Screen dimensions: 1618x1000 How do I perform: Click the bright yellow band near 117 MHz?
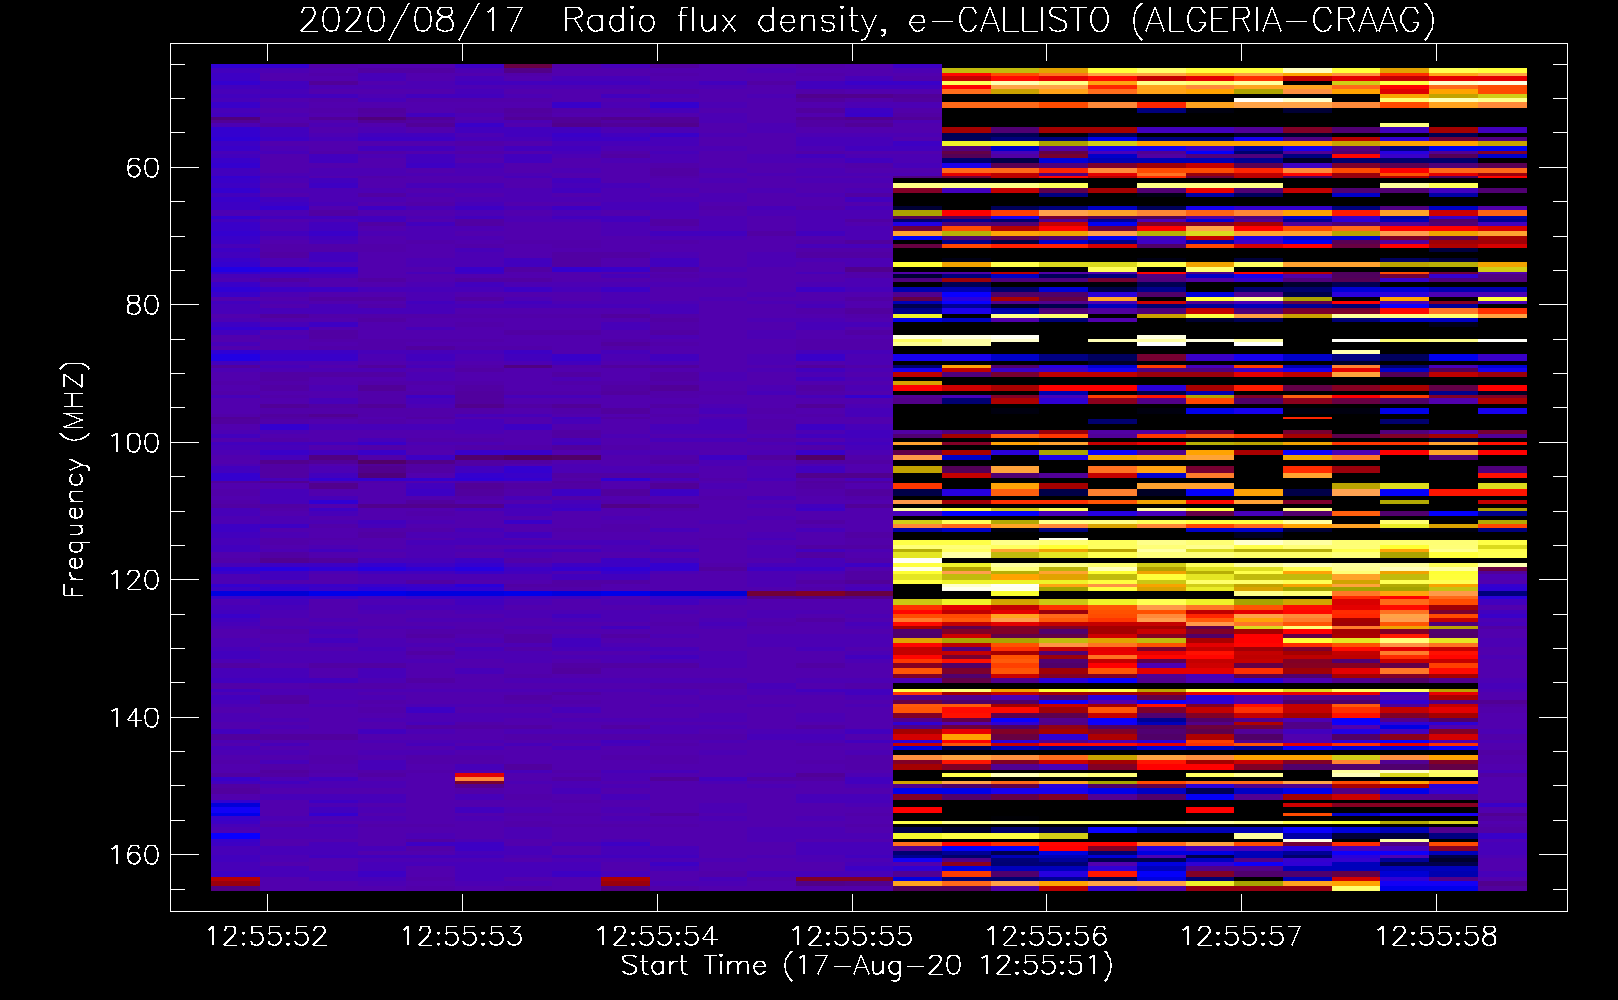(x=1210, y=549)
